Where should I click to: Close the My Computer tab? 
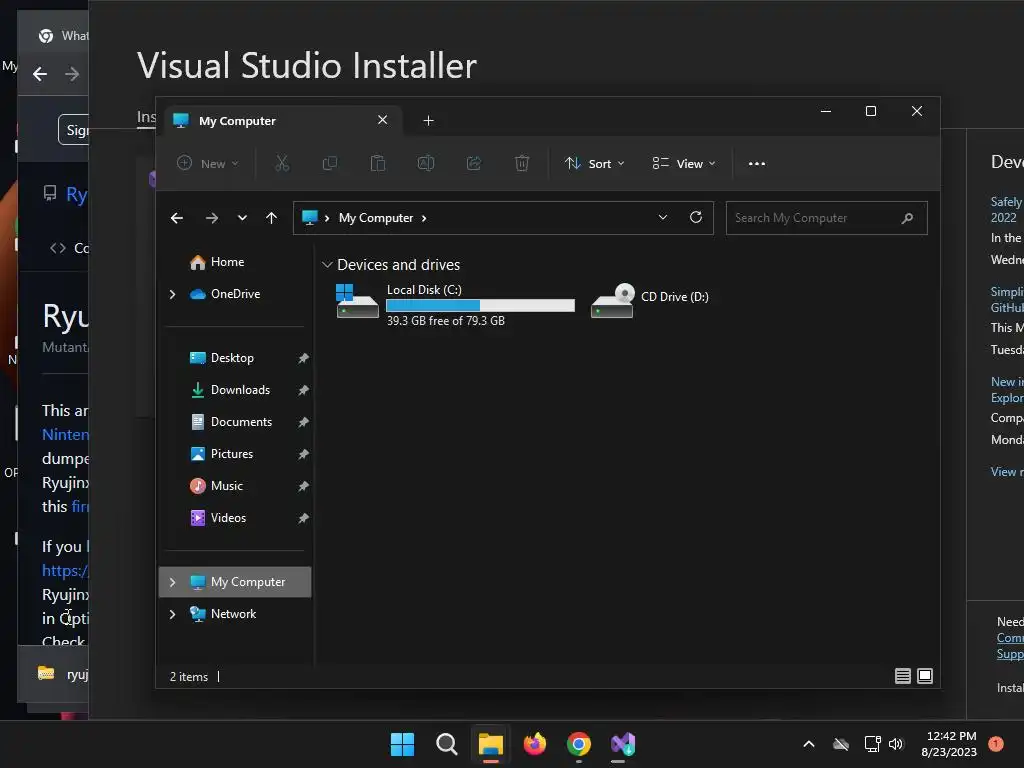[383, 120]
